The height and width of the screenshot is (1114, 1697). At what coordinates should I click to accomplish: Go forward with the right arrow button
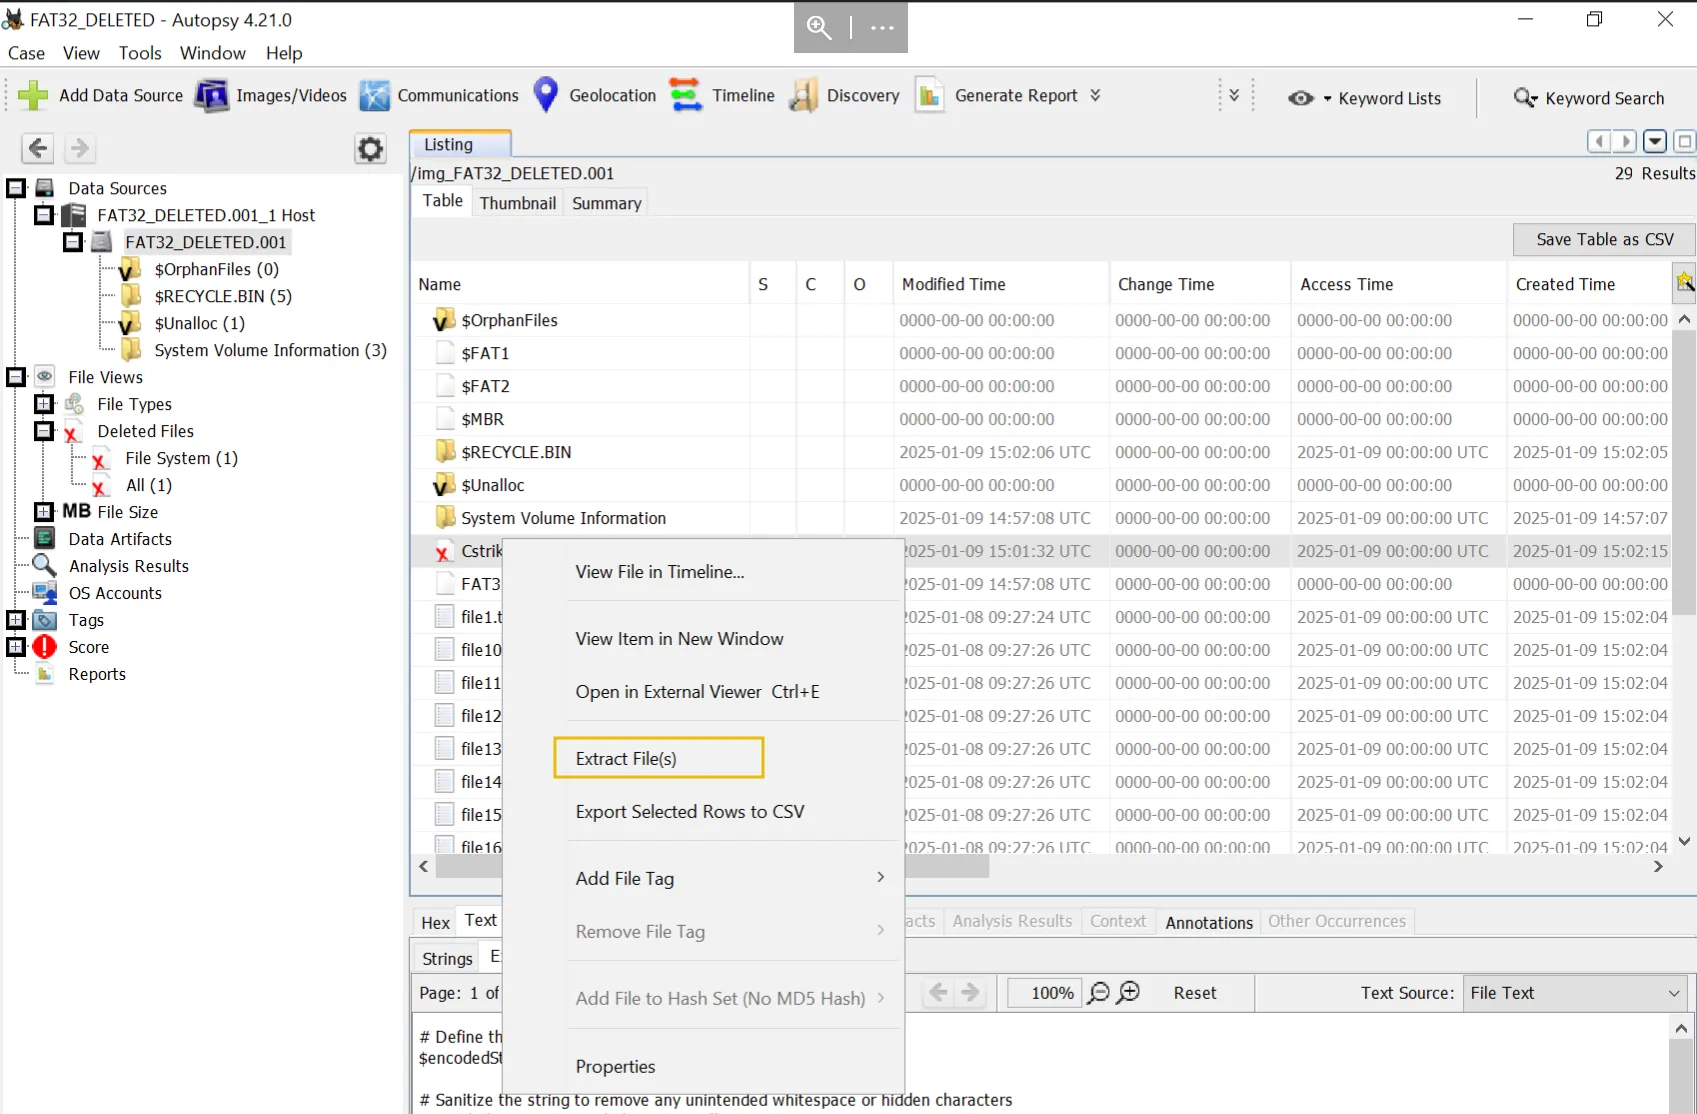point(79,148)
